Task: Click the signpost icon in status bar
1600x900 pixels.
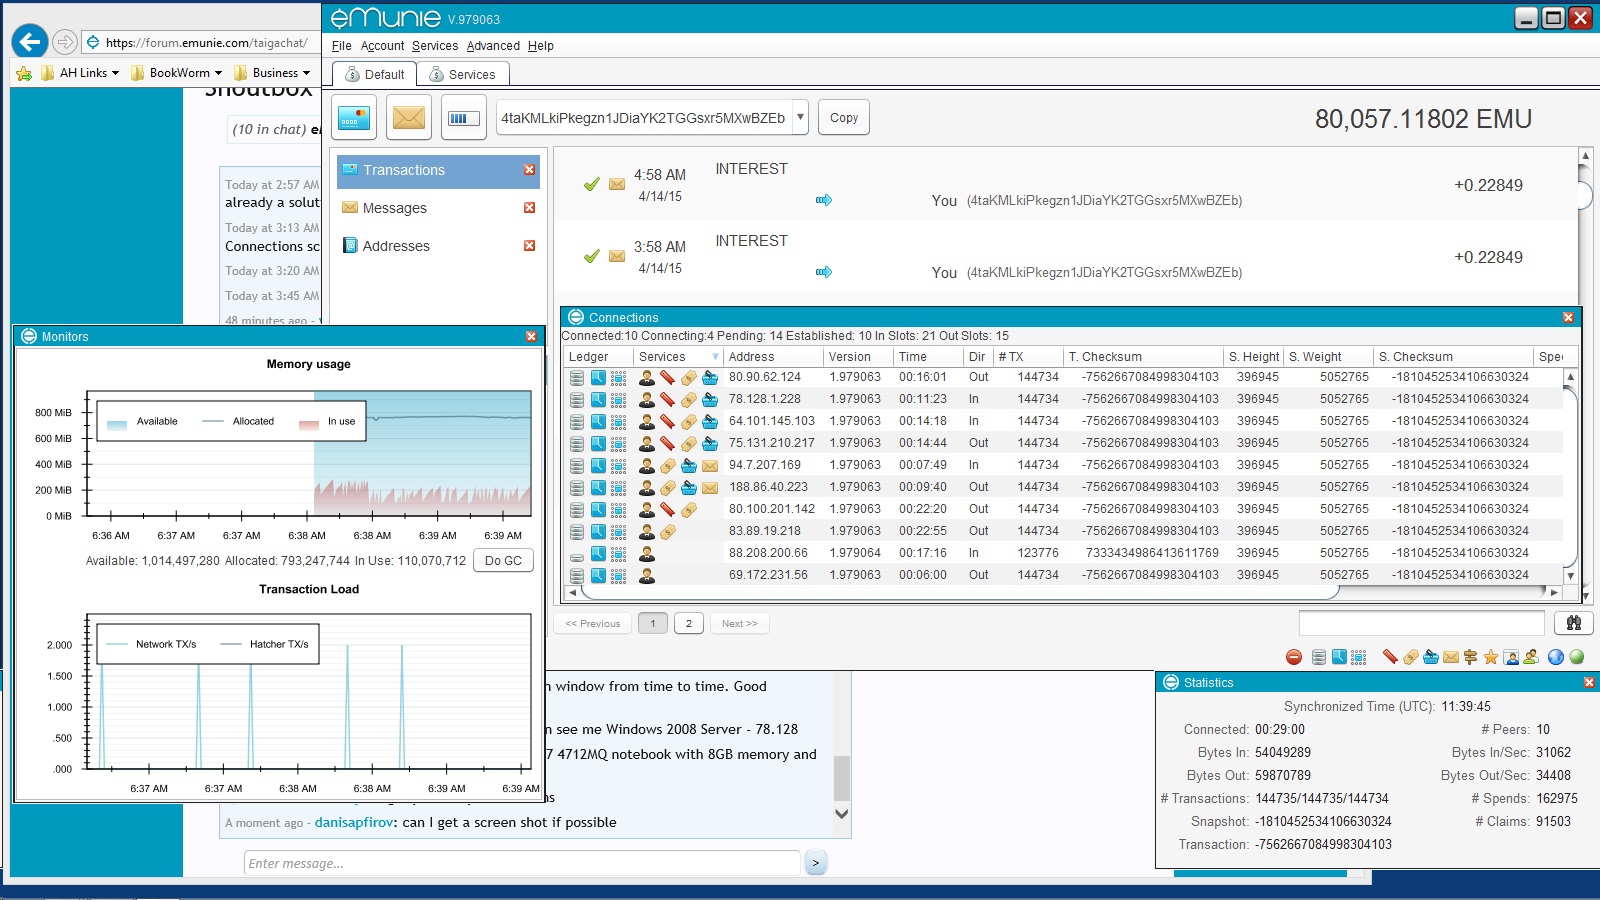Action: (1470, 657)
